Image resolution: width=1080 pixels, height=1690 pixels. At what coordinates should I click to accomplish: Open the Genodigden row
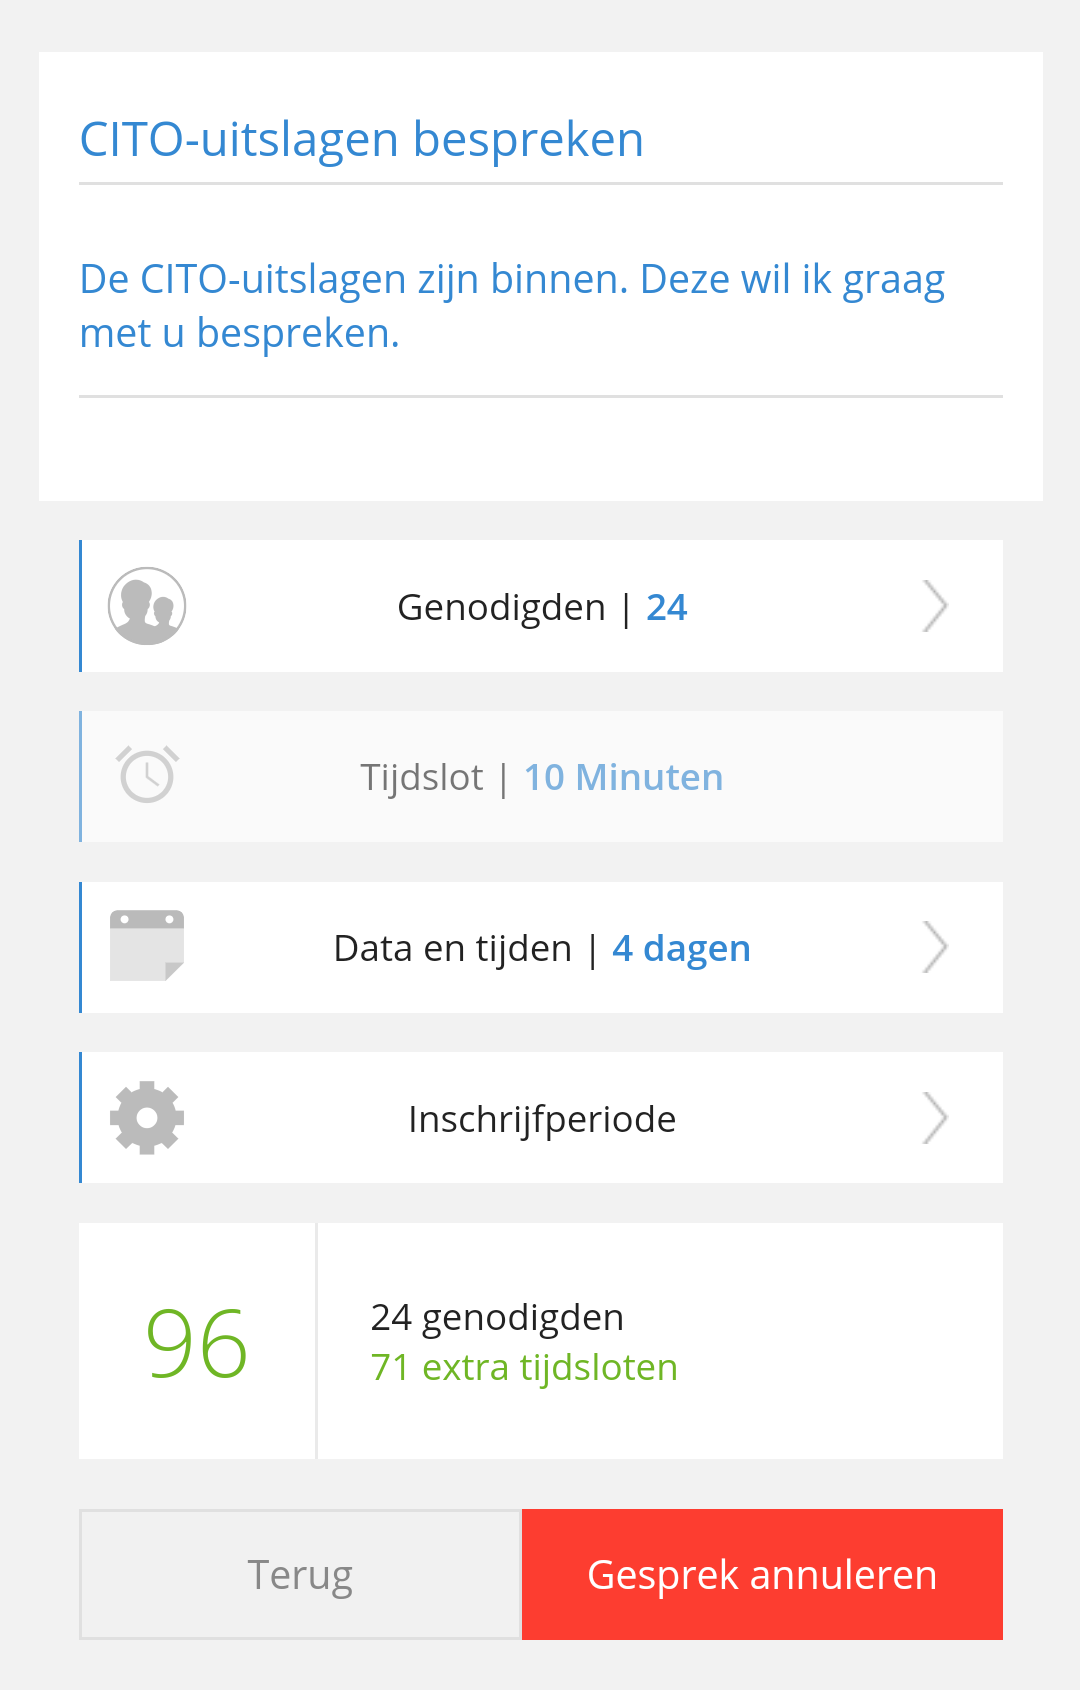(541, 606)
